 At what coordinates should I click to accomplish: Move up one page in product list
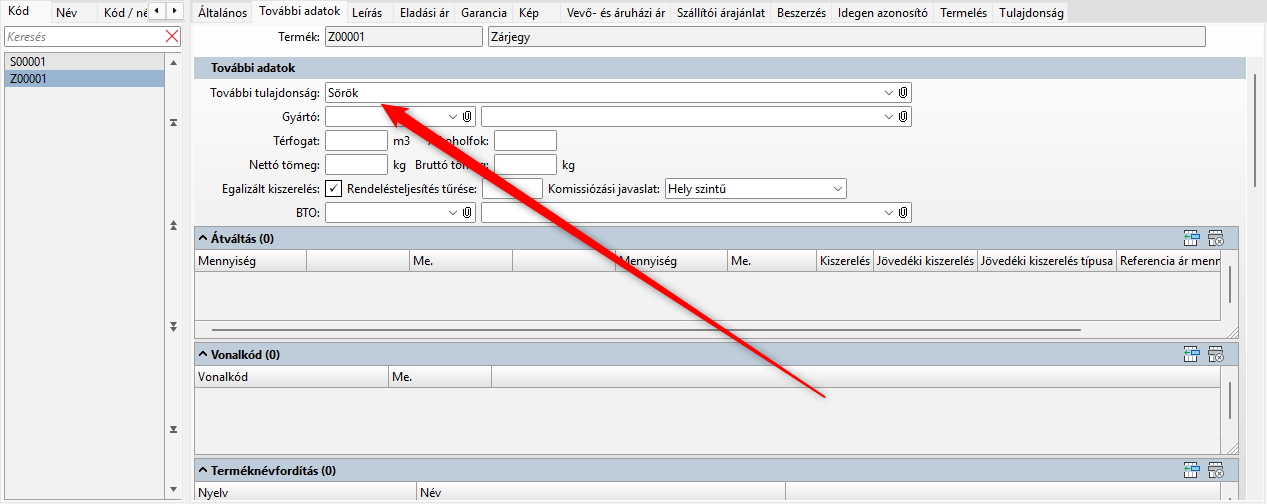pyautogui.click(x=173, y=225)
